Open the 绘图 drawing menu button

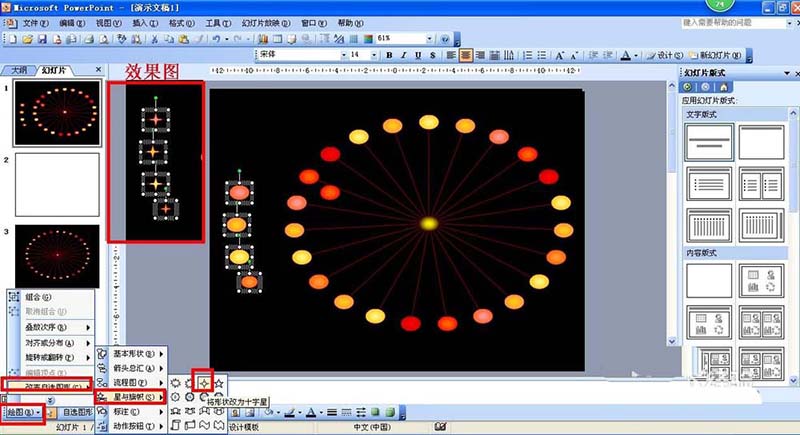point(23,412)
